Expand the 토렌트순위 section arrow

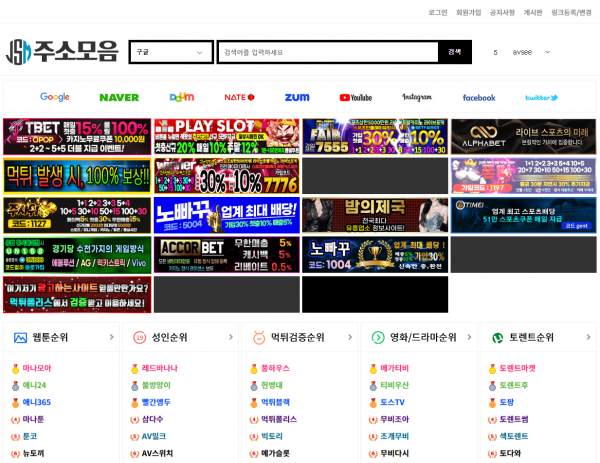coord(589,337)
